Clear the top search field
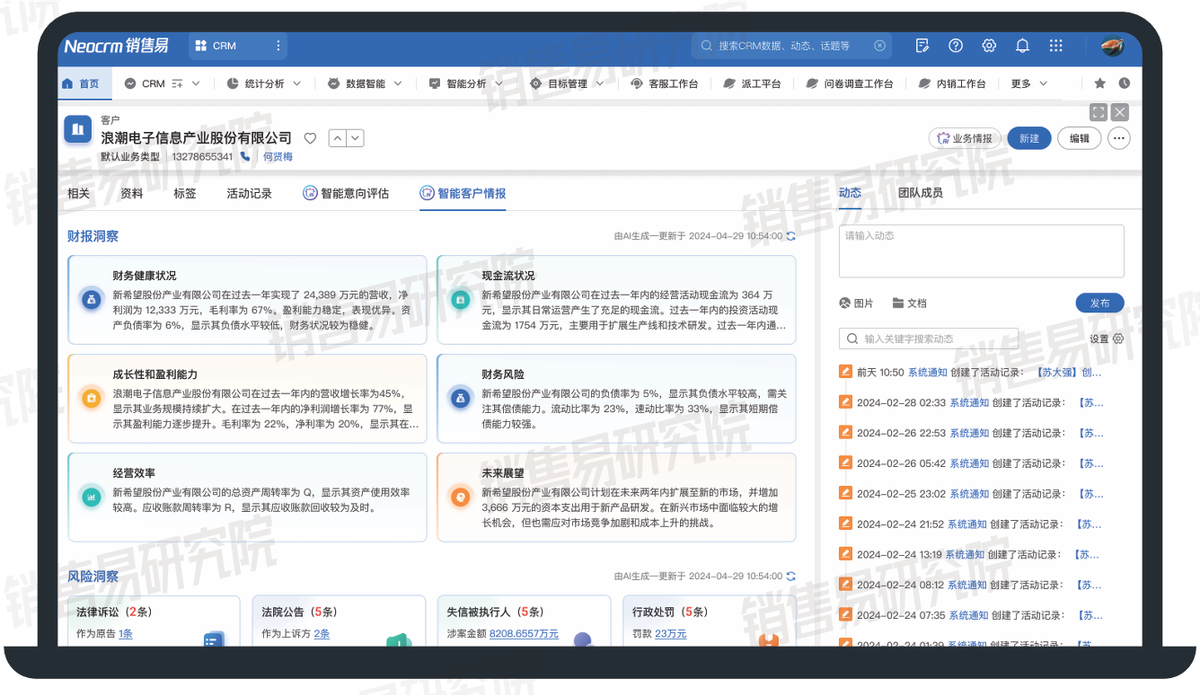The image size is (1200, 695). 879,46
